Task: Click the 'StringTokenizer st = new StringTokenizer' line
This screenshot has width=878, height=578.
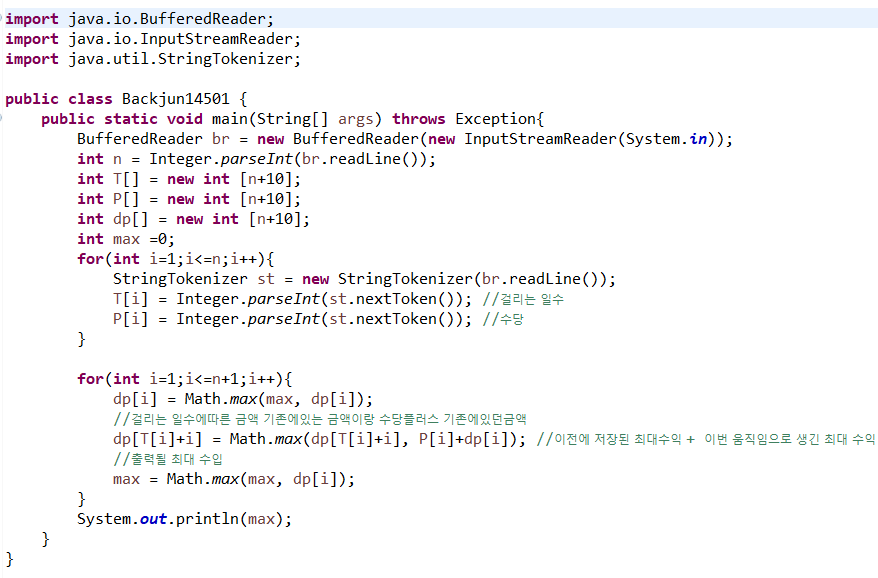Action: 364,279
